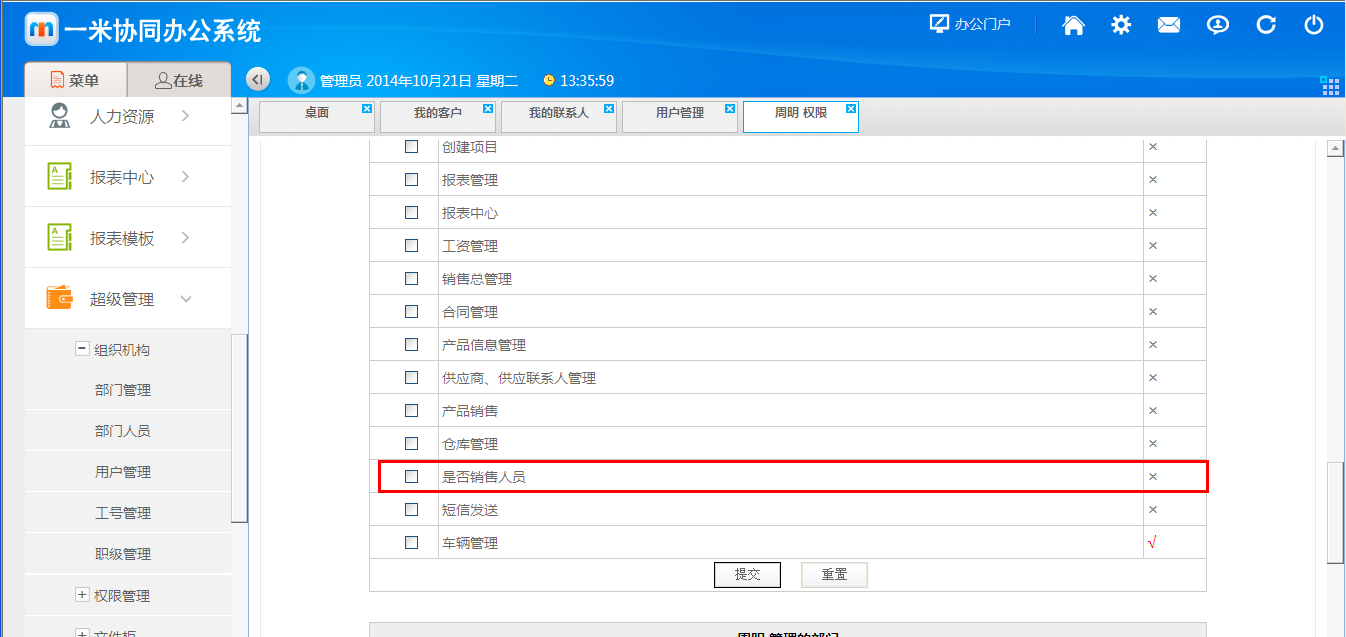Open 职级管理 in sidebar
This screenshot has width=1346, height=637.
[x=123, y=554]
